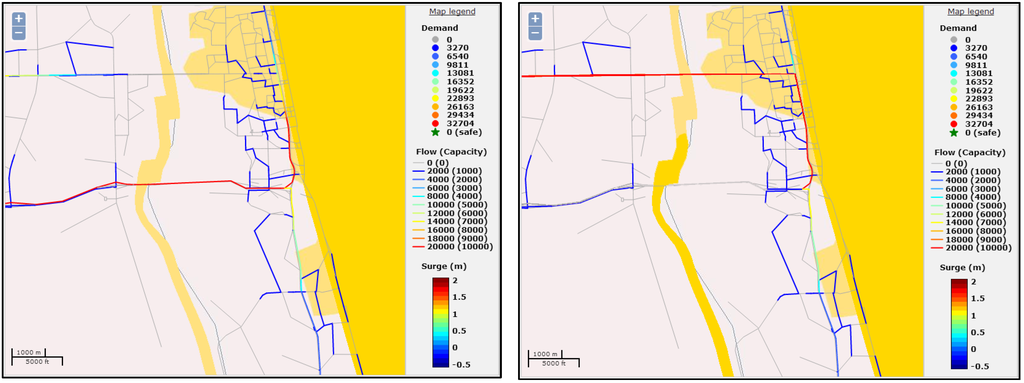Zoom in on the right map
This screenshot has height=383, width=1024.
[x=535, y=19]
